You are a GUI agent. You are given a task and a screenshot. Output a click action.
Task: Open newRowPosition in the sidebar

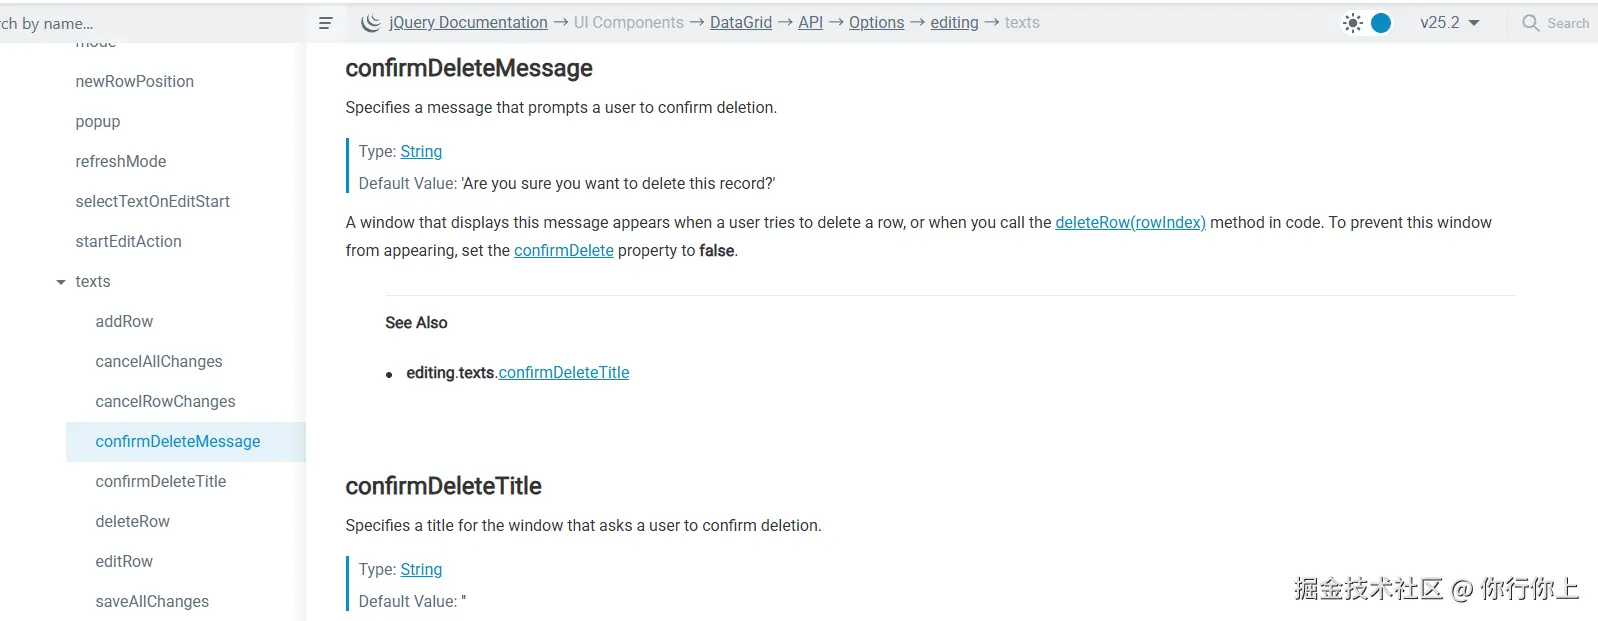135,82
